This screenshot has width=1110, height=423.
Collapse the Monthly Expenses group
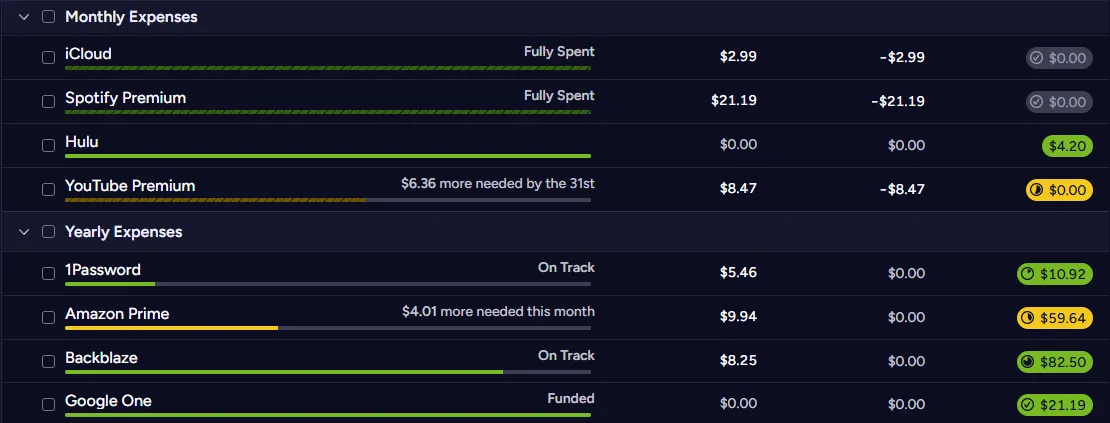(24, 17)
